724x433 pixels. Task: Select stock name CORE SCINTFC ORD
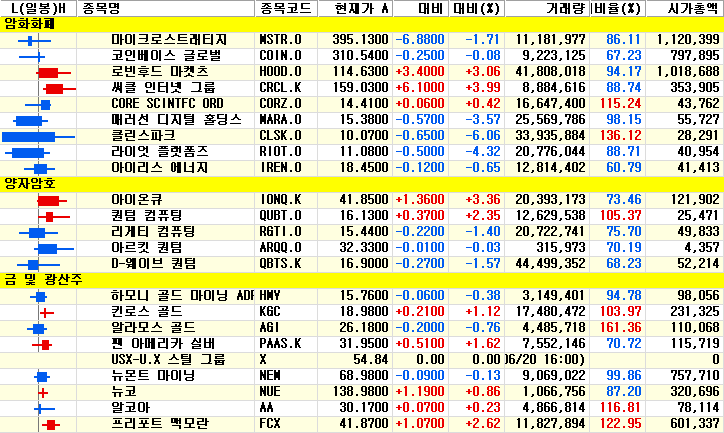tap(167, 103)
